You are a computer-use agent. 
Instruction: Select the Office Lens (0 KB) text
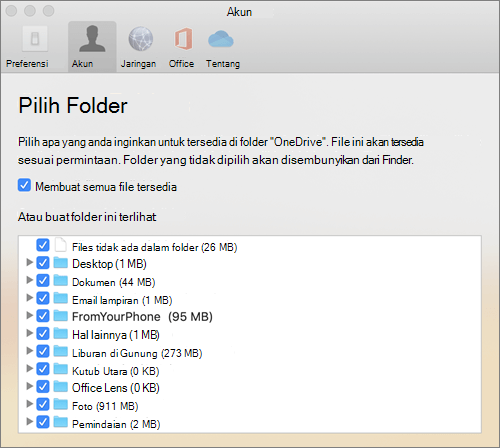click(116, 388)
